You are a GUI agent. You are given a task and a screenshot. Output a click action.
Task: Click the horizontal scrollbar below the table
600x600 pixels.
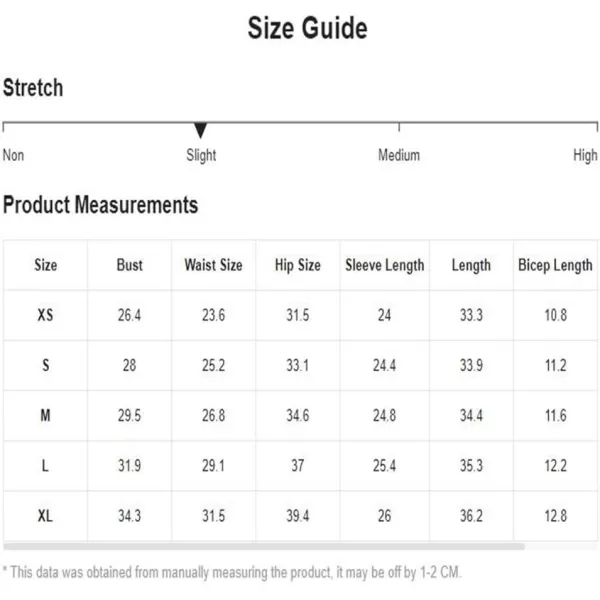[x=264, y=546]
